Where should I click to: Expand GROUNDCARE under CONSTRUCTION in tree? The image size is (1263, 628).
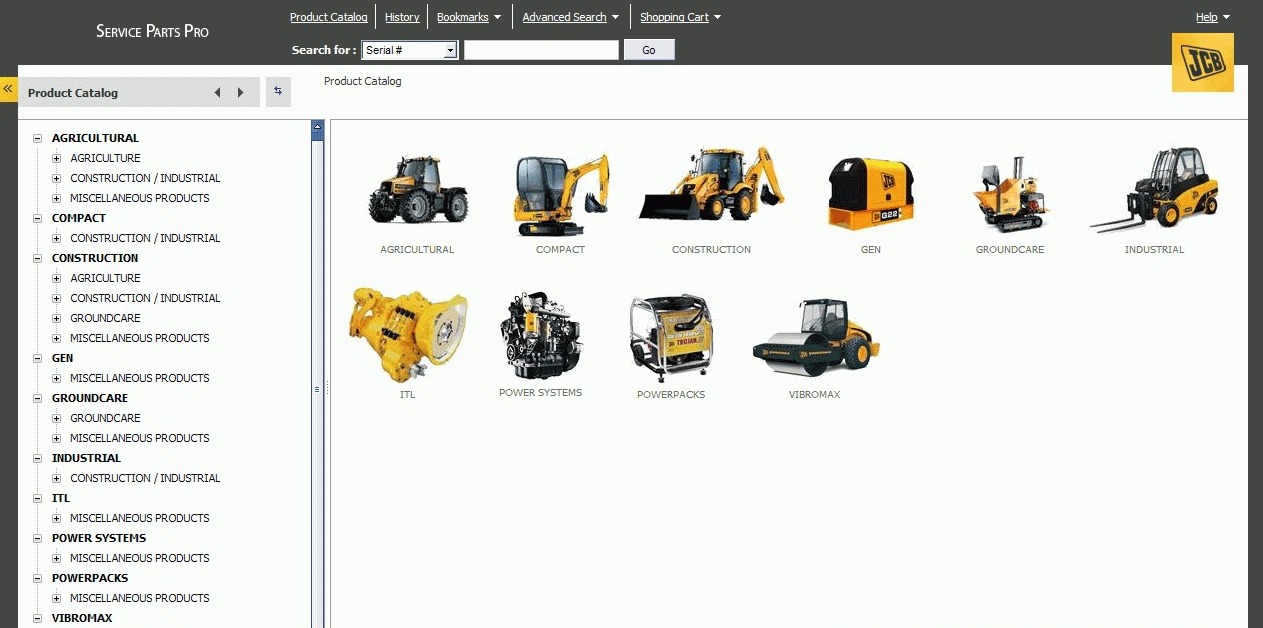[x=57, y=319]
